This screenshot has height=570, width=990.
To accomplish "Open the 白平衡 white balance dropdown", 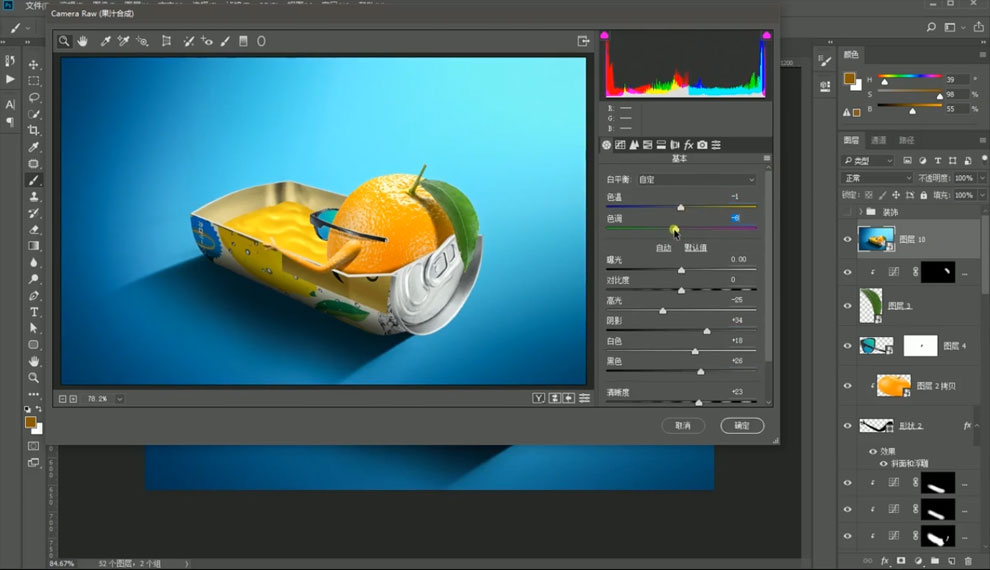I will pyautogui.click(x=696, y=179).
